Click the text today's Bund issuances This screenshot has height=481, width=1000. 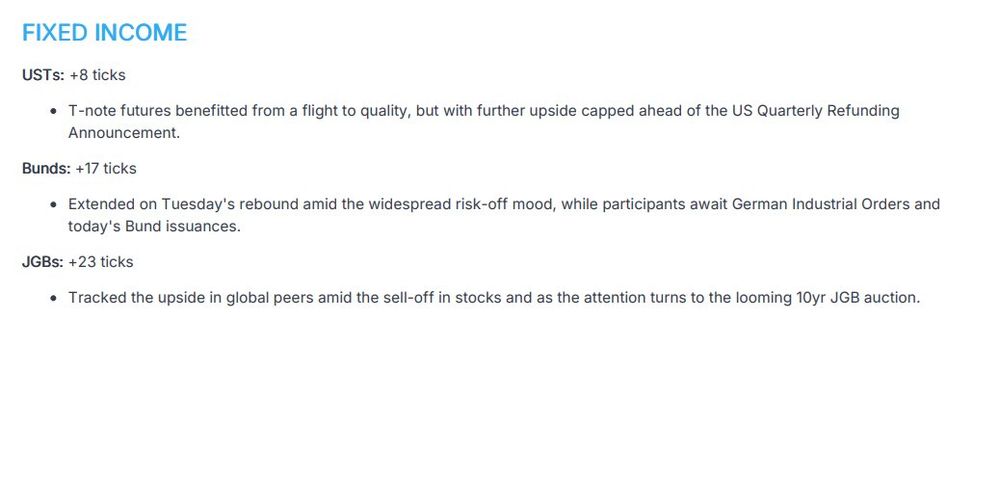(154, 227)
